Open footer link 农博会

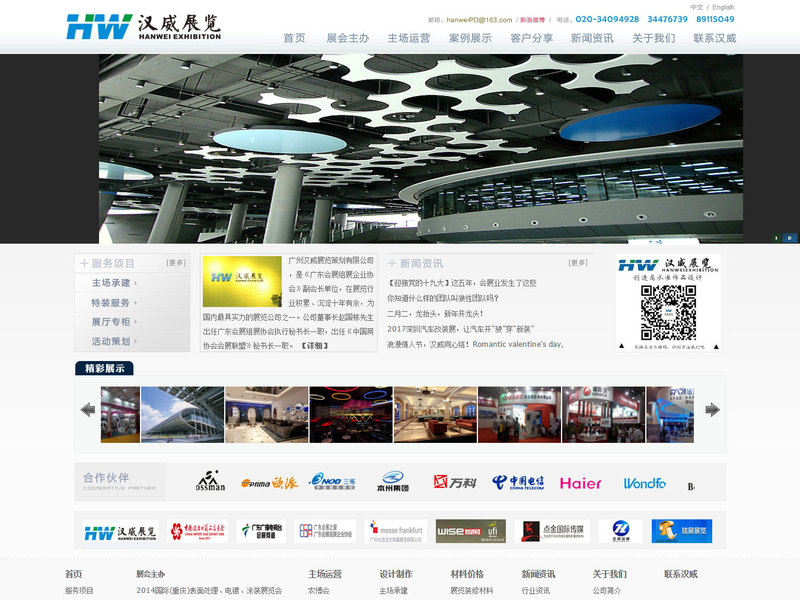tap(319, 590)
